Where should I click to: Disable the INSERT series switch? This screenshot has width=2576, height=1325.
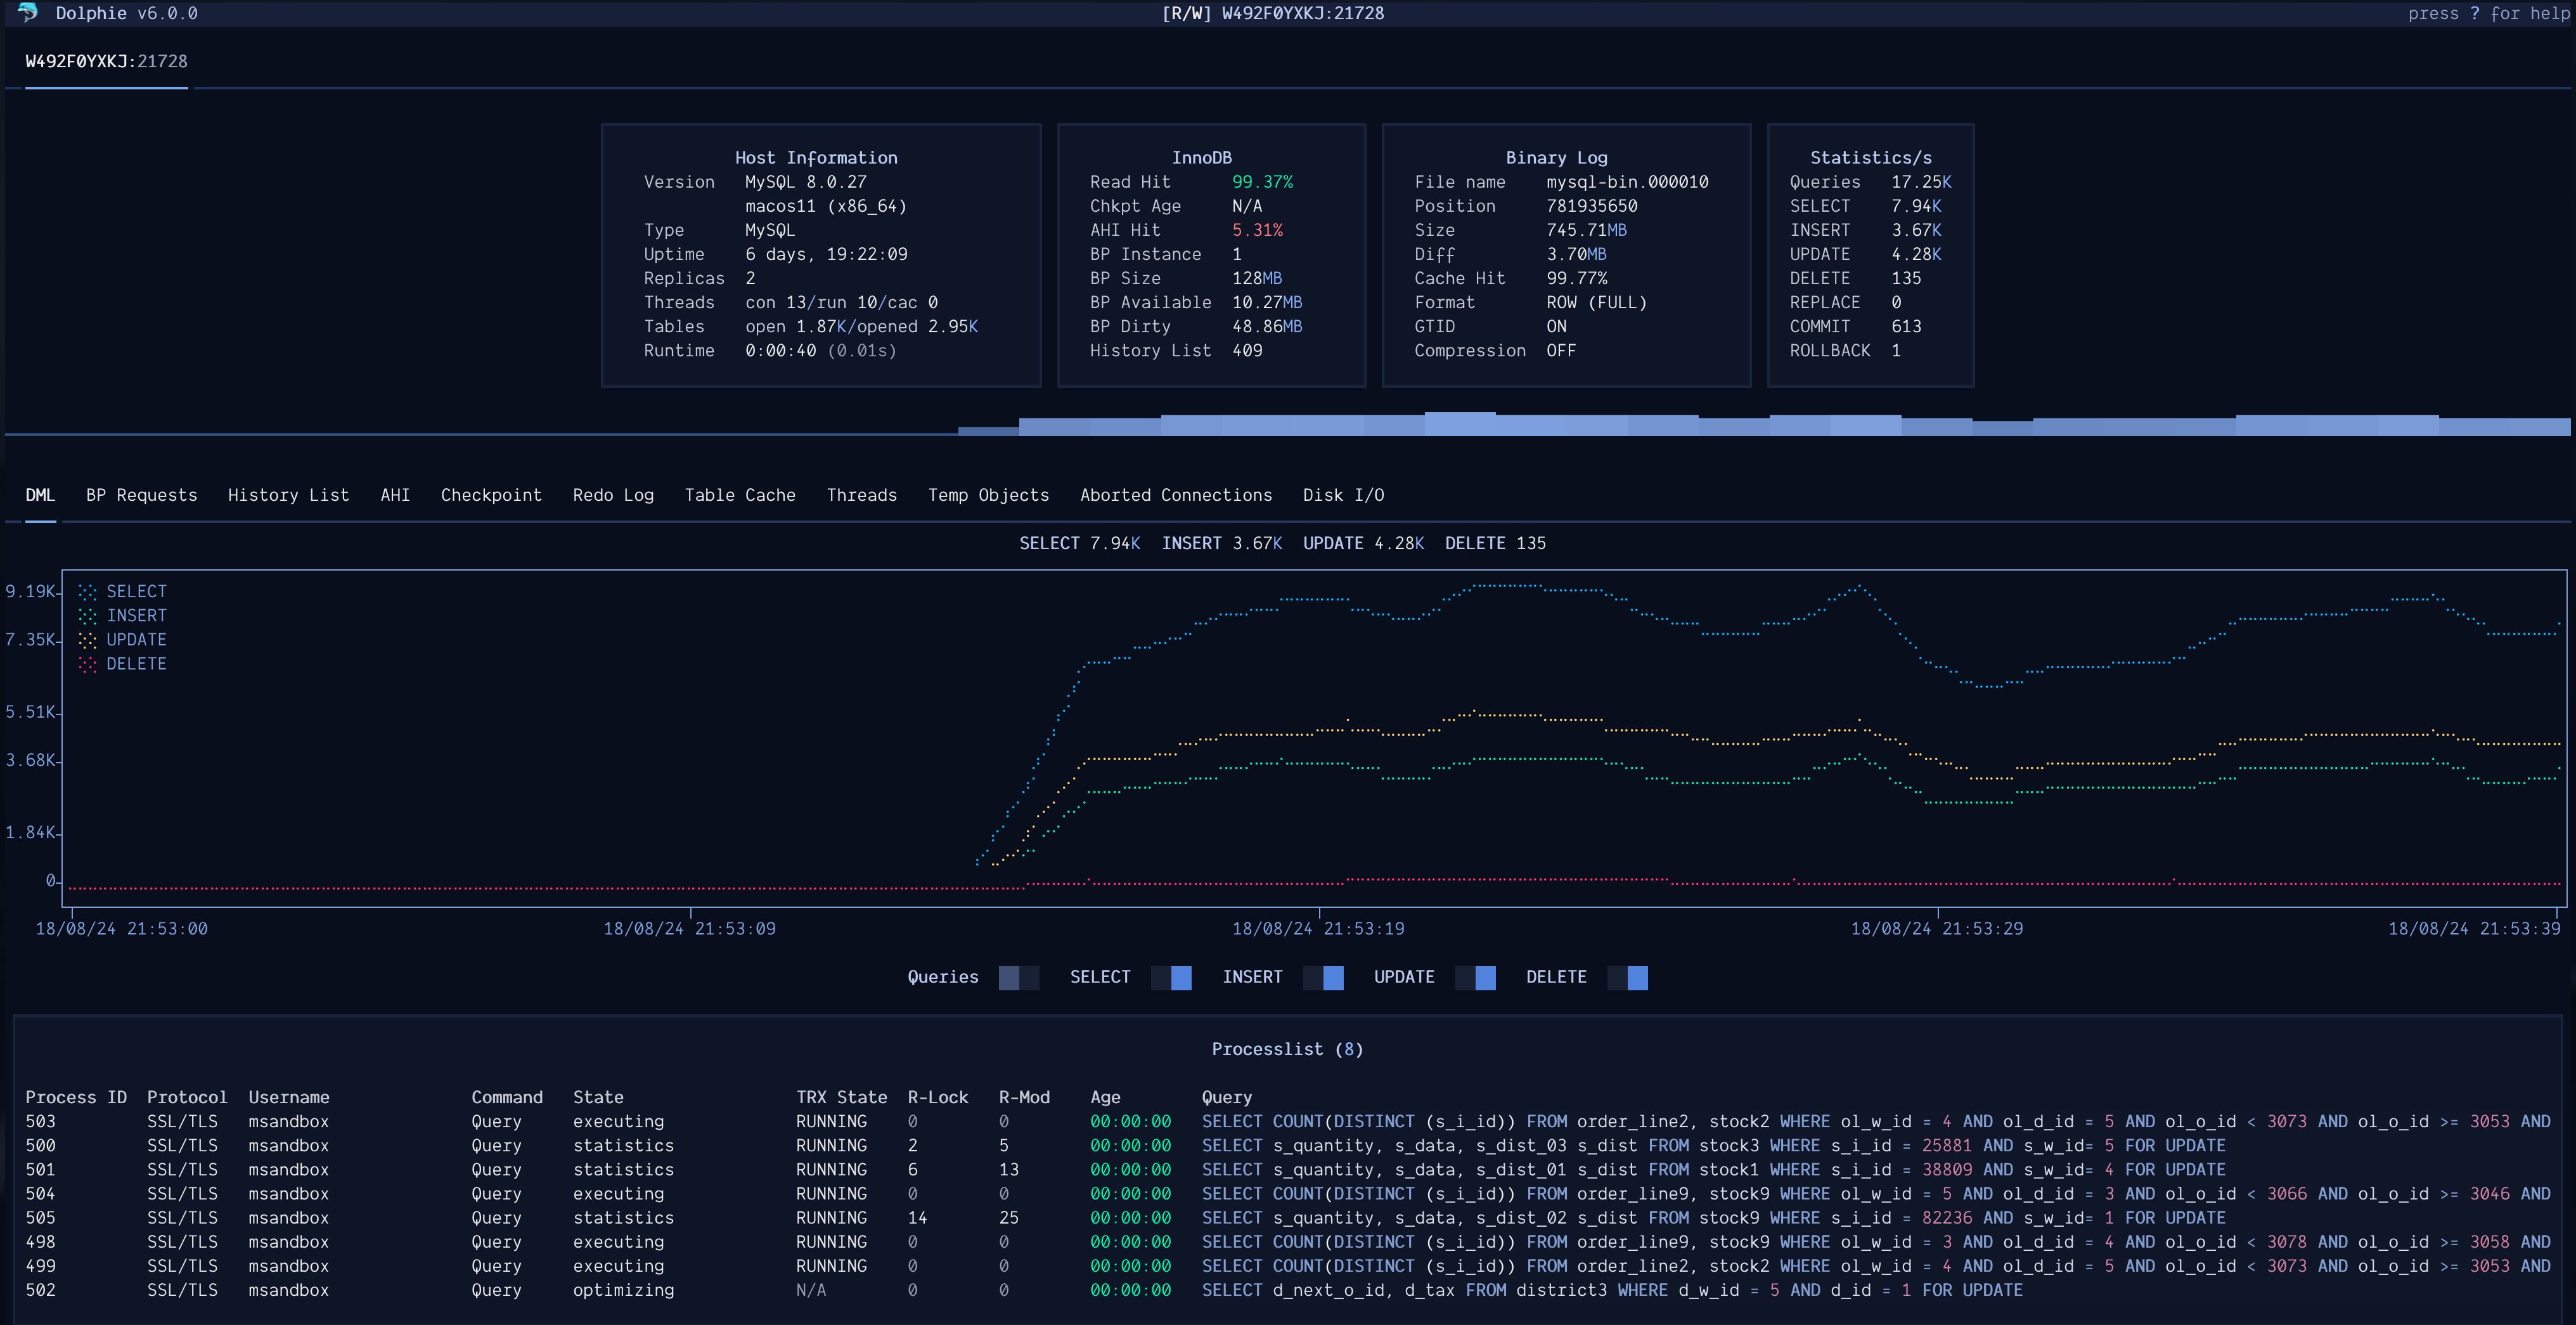click(1323, 978)
